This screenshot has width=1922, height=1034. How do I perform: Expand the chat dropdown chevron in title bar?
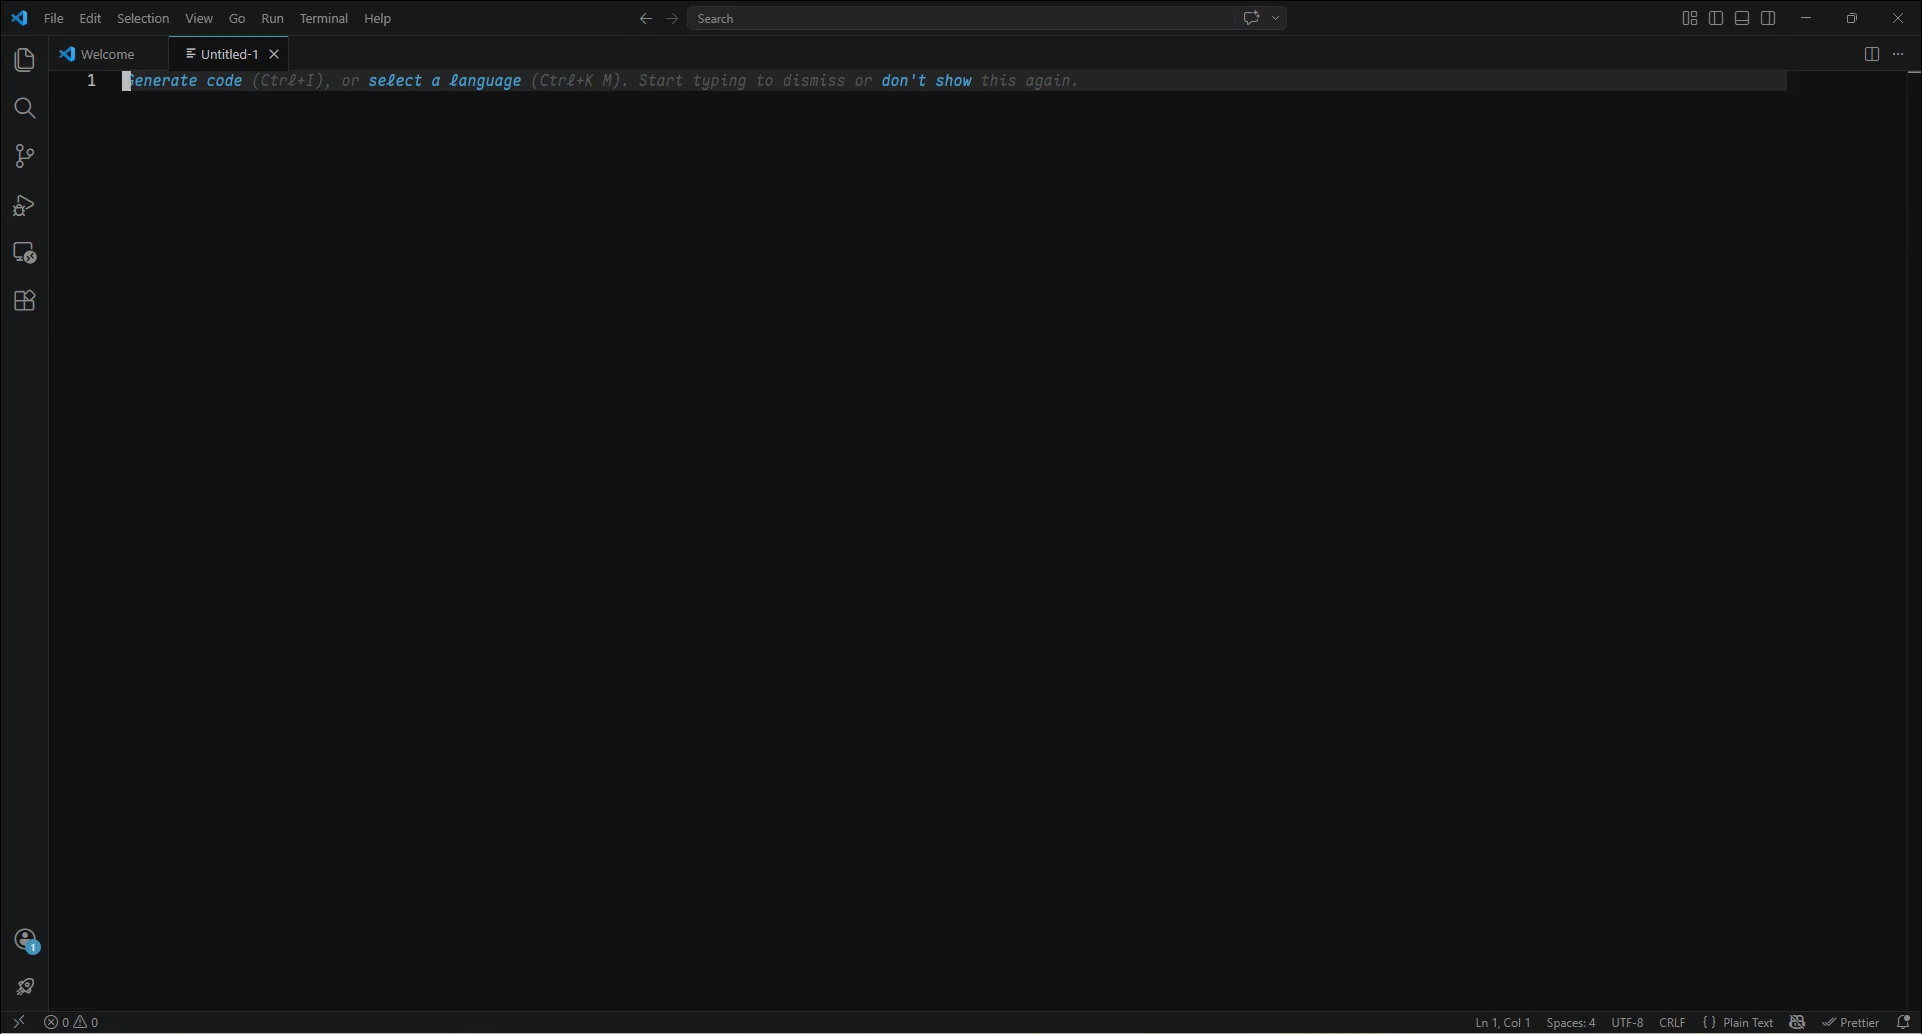1275,18
